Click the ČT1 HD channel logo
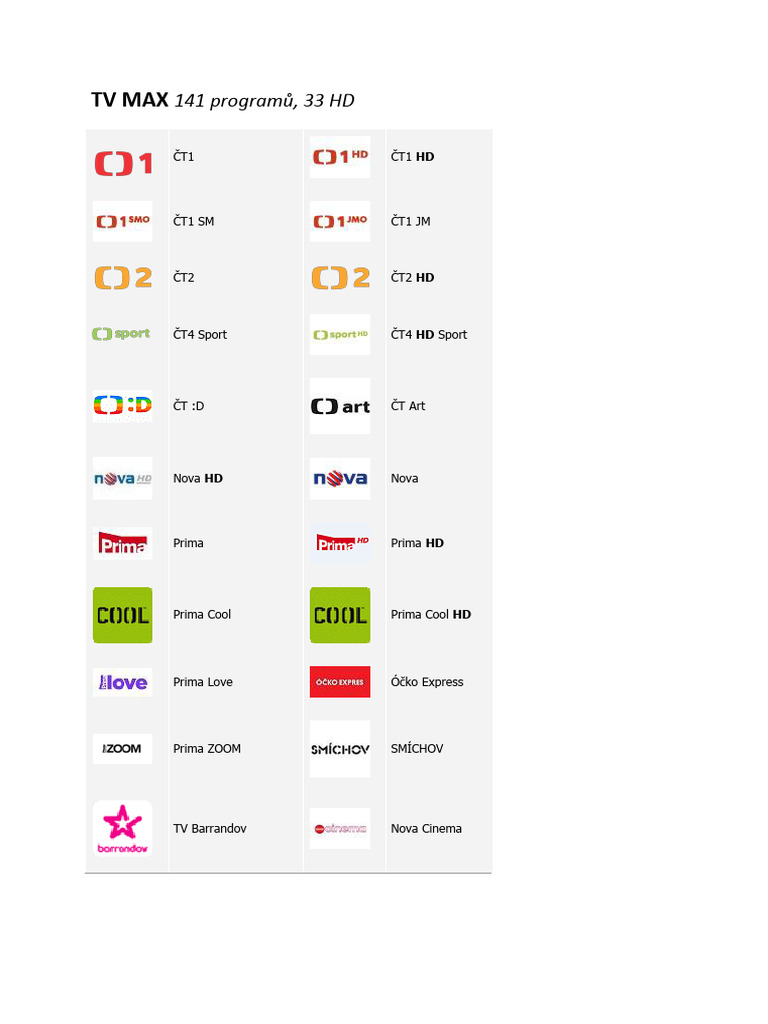The image size is (768, 1024). click(x=340, y=157)
